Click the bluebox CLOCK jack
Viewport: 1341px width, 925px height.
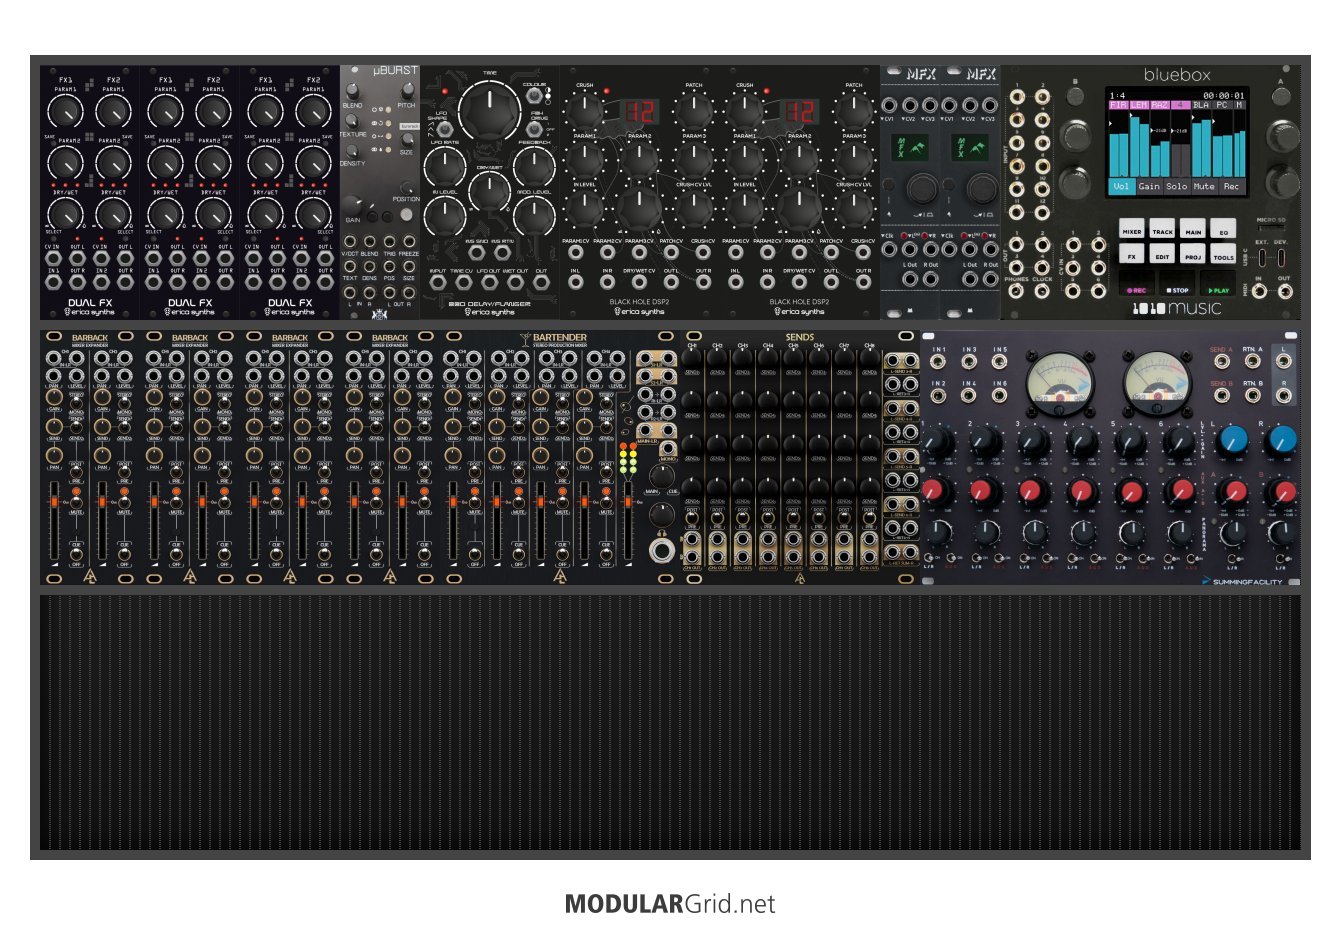(1042, 291)
